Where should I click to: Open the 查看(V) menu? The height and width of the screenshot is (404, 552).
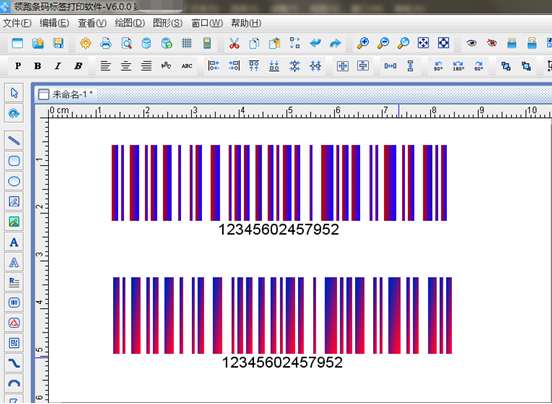92,23
